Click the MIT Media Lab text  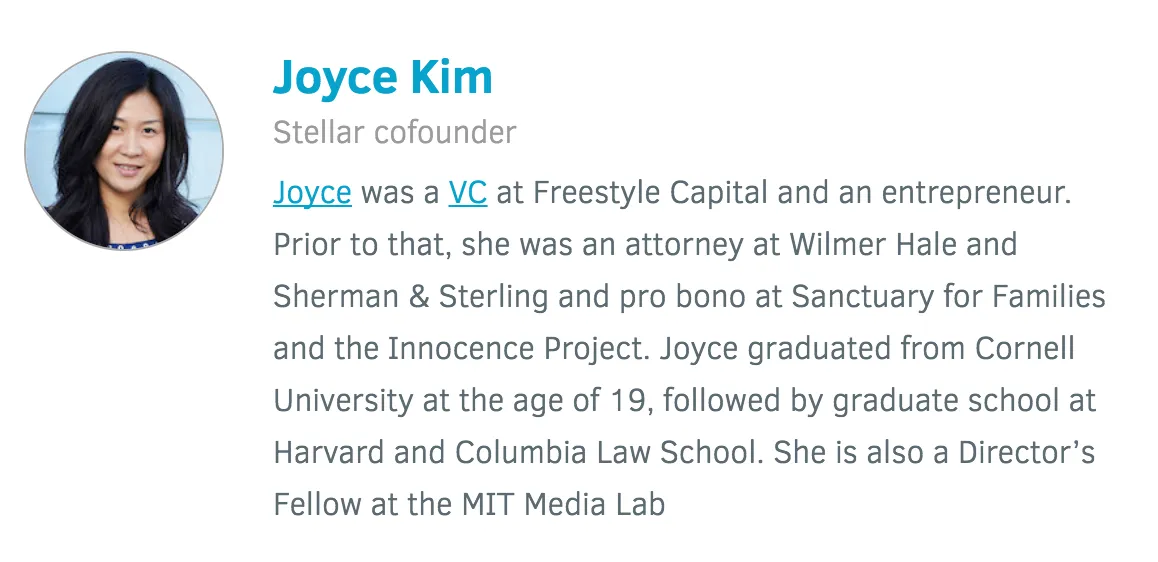[x=563, y=504]
